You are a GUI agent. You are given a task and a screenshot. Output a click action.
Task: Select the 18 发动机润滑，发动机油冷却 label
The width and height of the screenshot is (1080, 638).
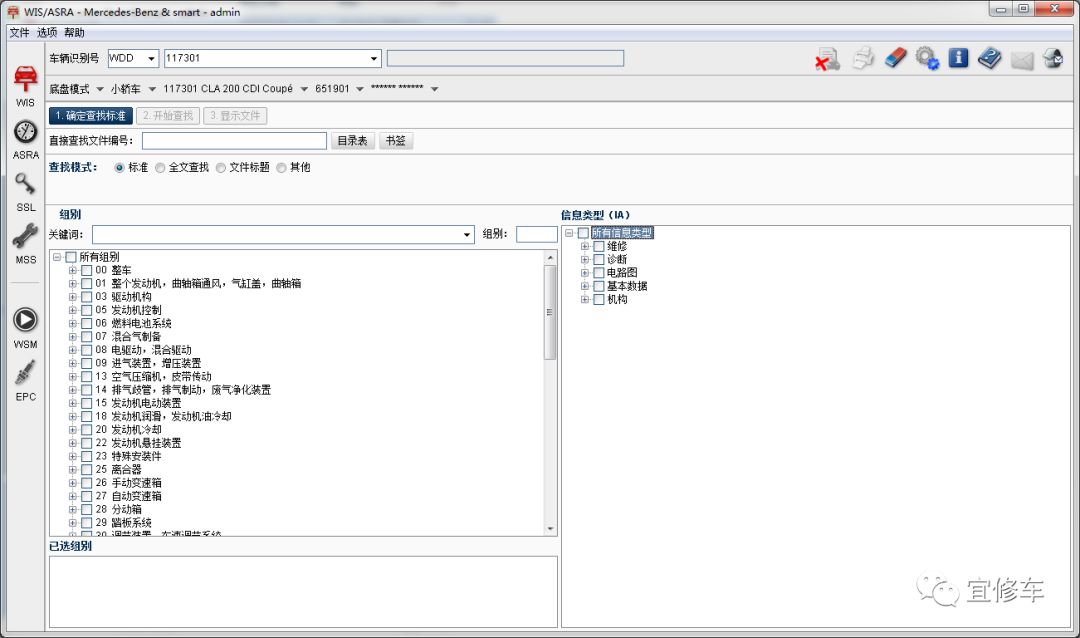click(163, 417)
